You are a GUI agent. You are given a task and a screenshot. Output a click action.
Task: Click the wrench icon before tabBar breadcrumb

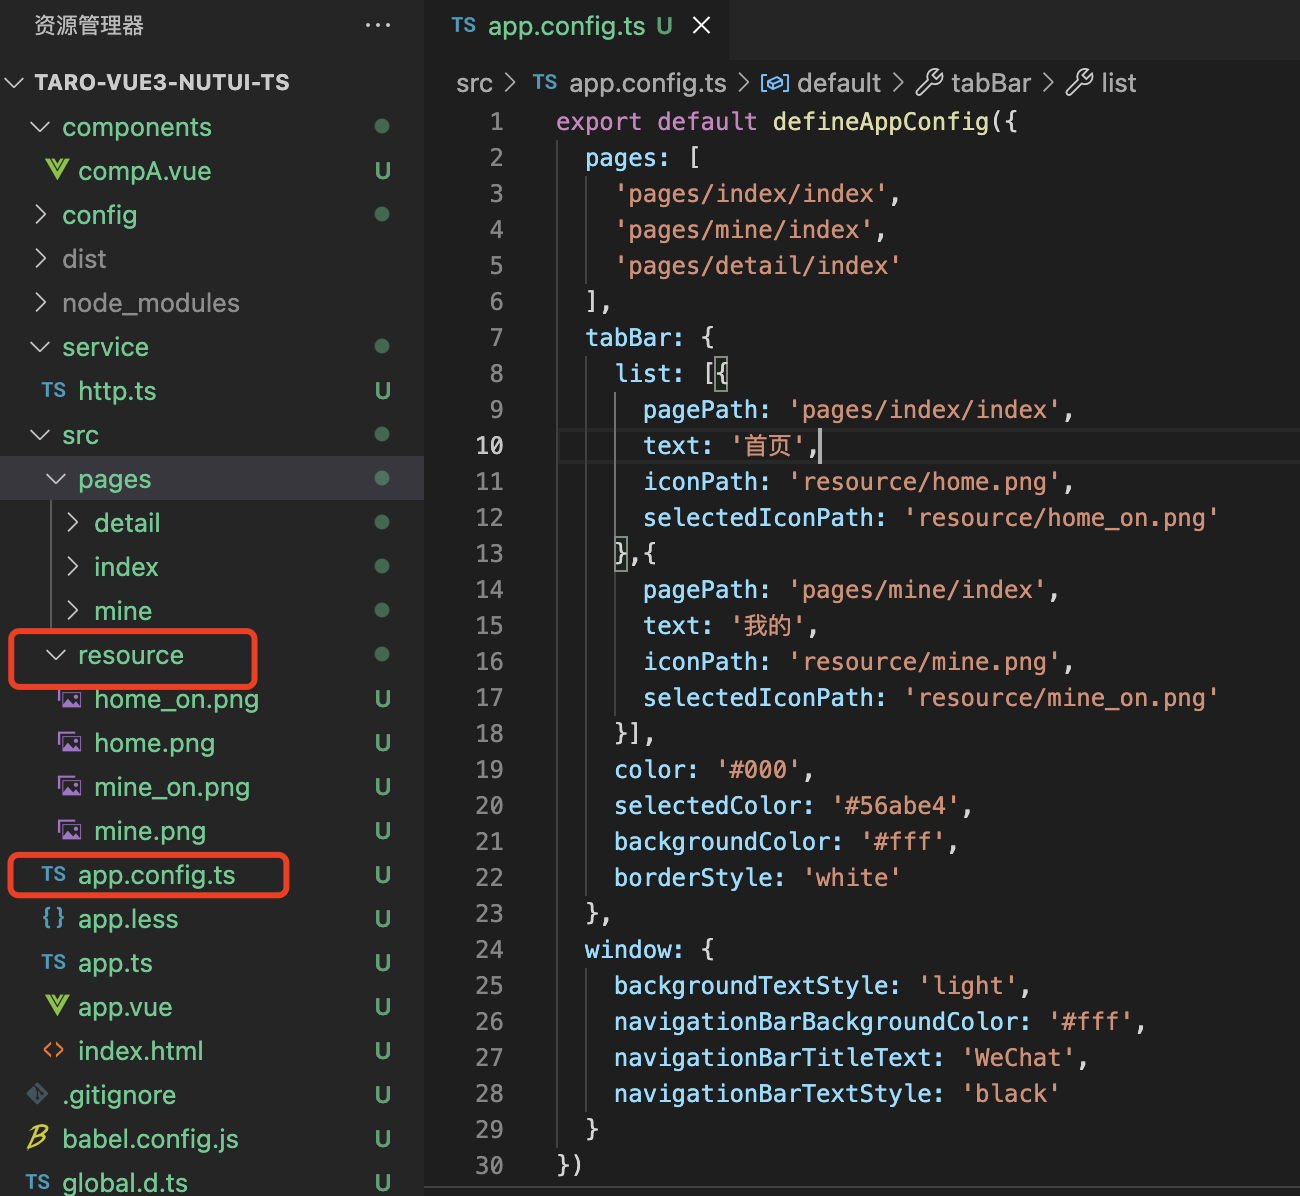[929, 82]
